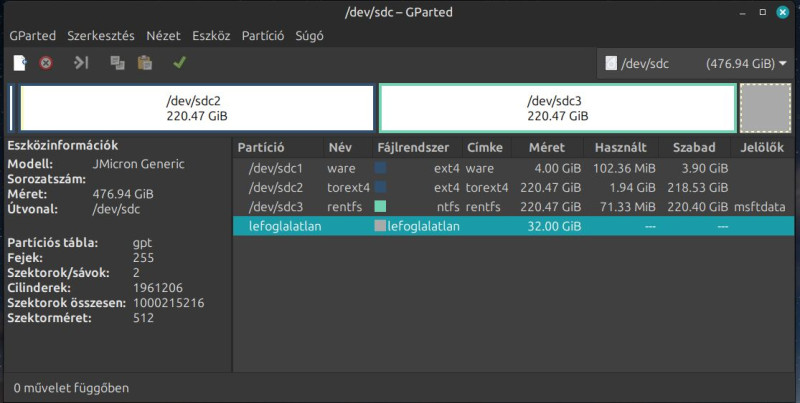The width and height of the screenshot is (800, 403).
Task: Click the Paste clipboard toolbar icon
Action: [145, 63]
